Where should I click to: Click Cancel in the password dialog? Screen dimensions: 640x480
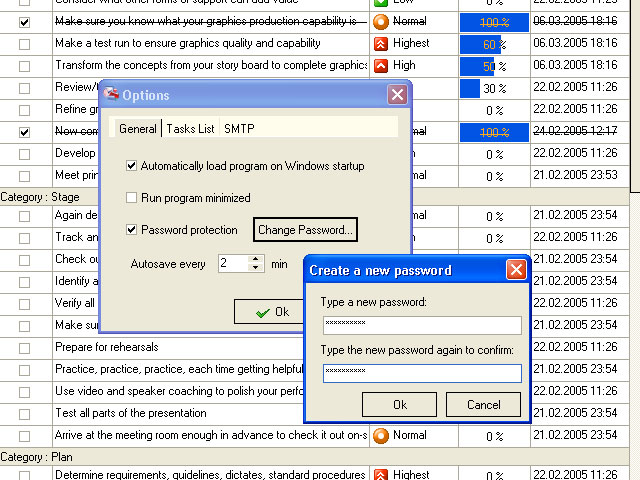(x=483, y=405)
